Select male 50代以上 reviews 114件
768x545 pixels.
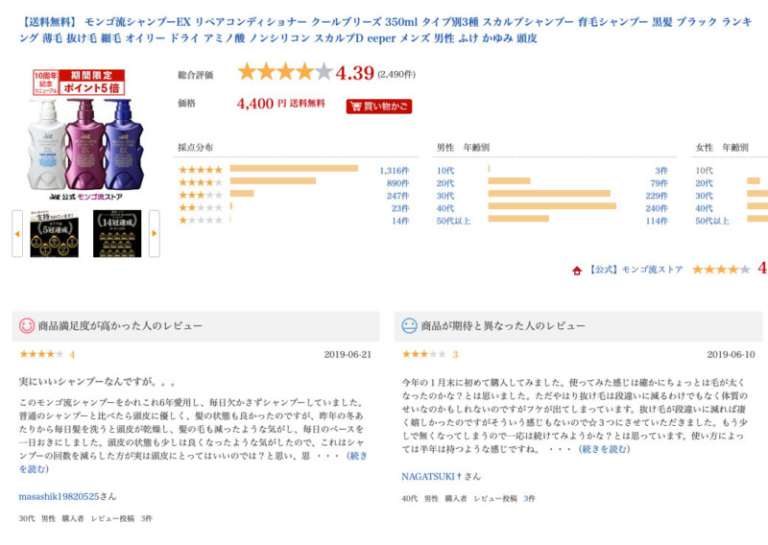(656, 221)
